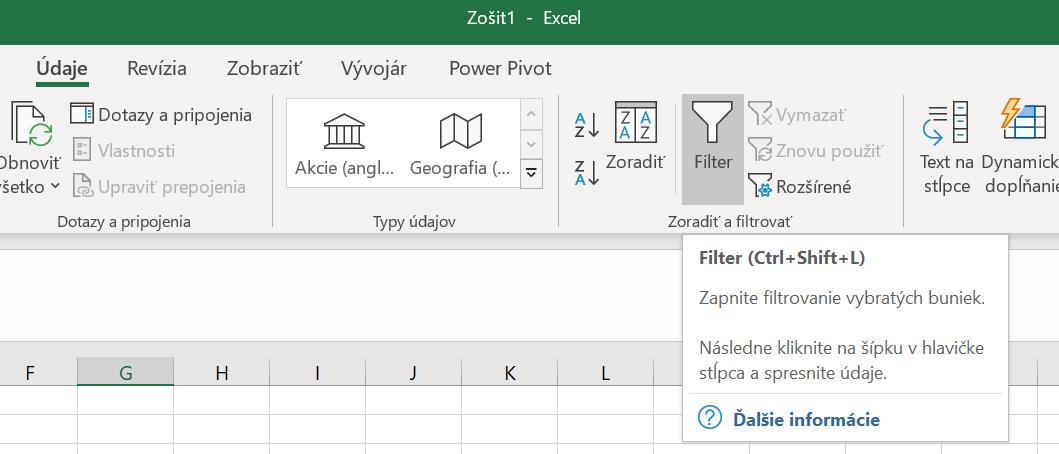This screenshot has width=1059, height=454.
Task: Open Dotazy a pripojenia pane
Action: (x=161, y=114)
